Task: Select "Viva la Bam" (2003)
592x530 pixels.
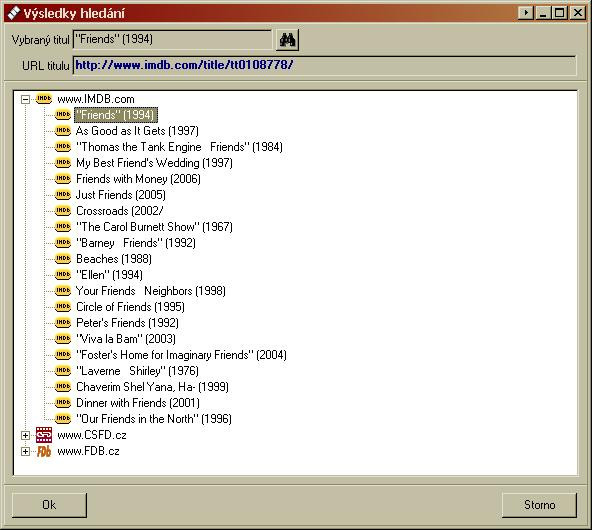Action: pyautogui.click(x=126, y=339)
